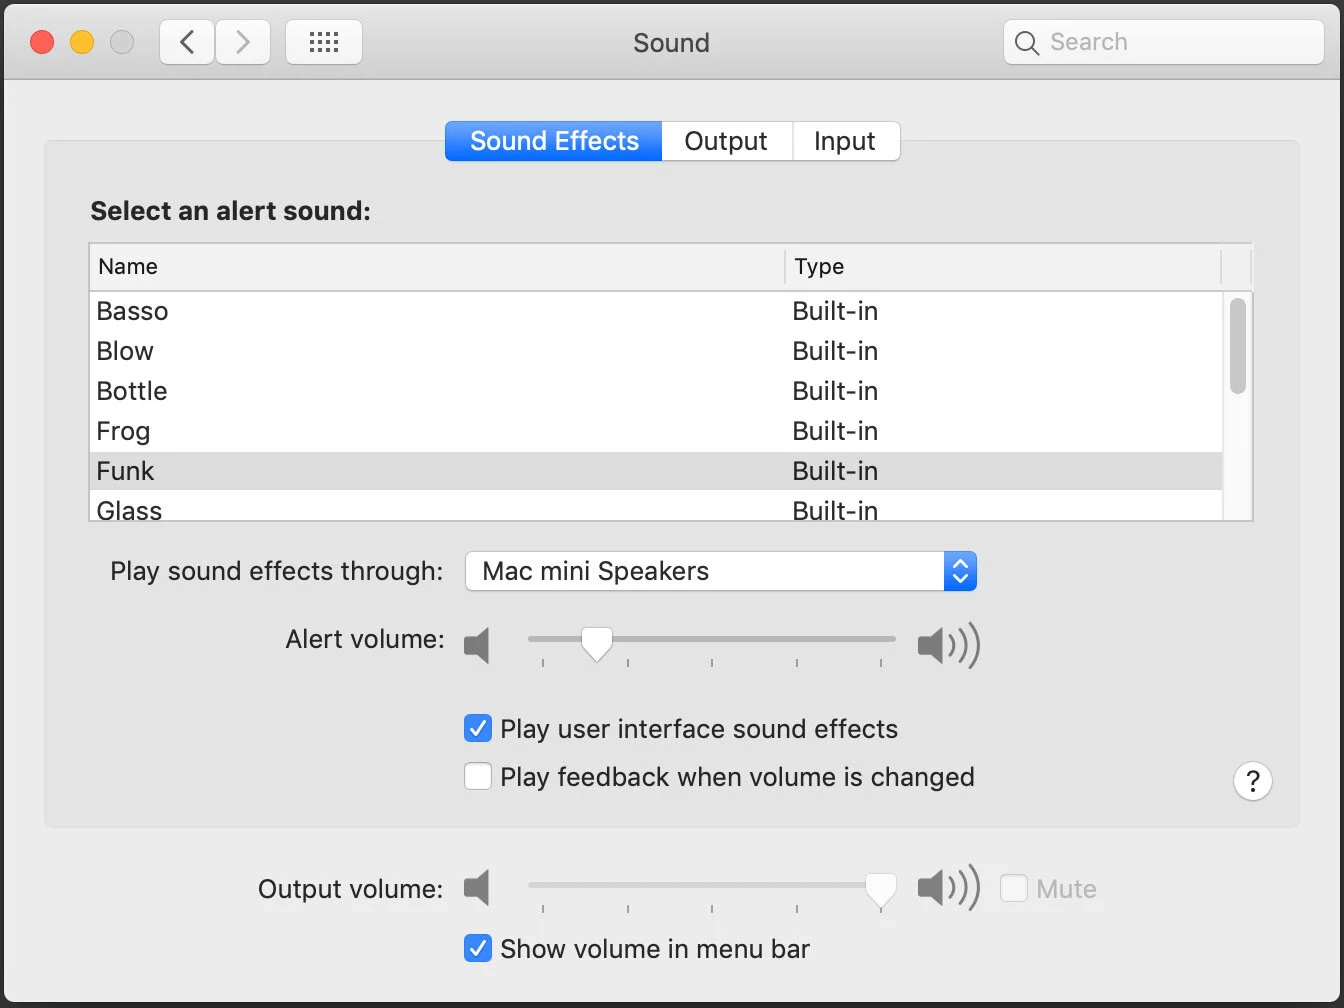
Task: Click the alert volume low speaker icon
Action: tap(477, 645)
